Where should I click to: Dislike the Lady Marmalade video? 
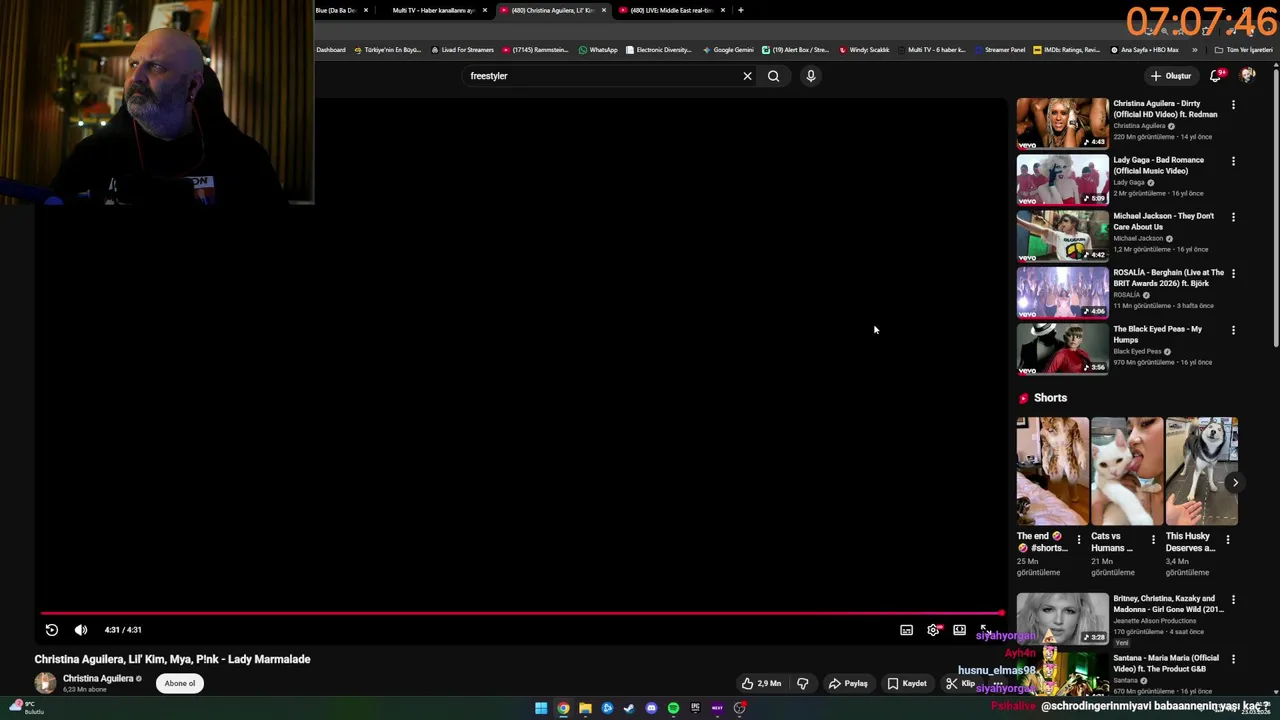802,684
